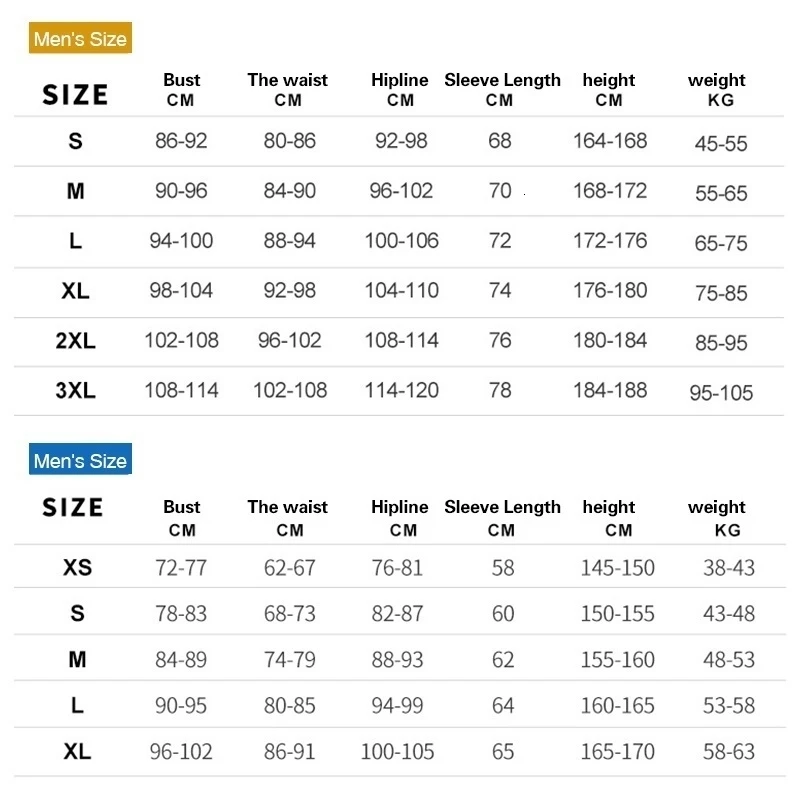Click the blue Men's Size label
The image size is (800, 800).
tap(80, 459)
